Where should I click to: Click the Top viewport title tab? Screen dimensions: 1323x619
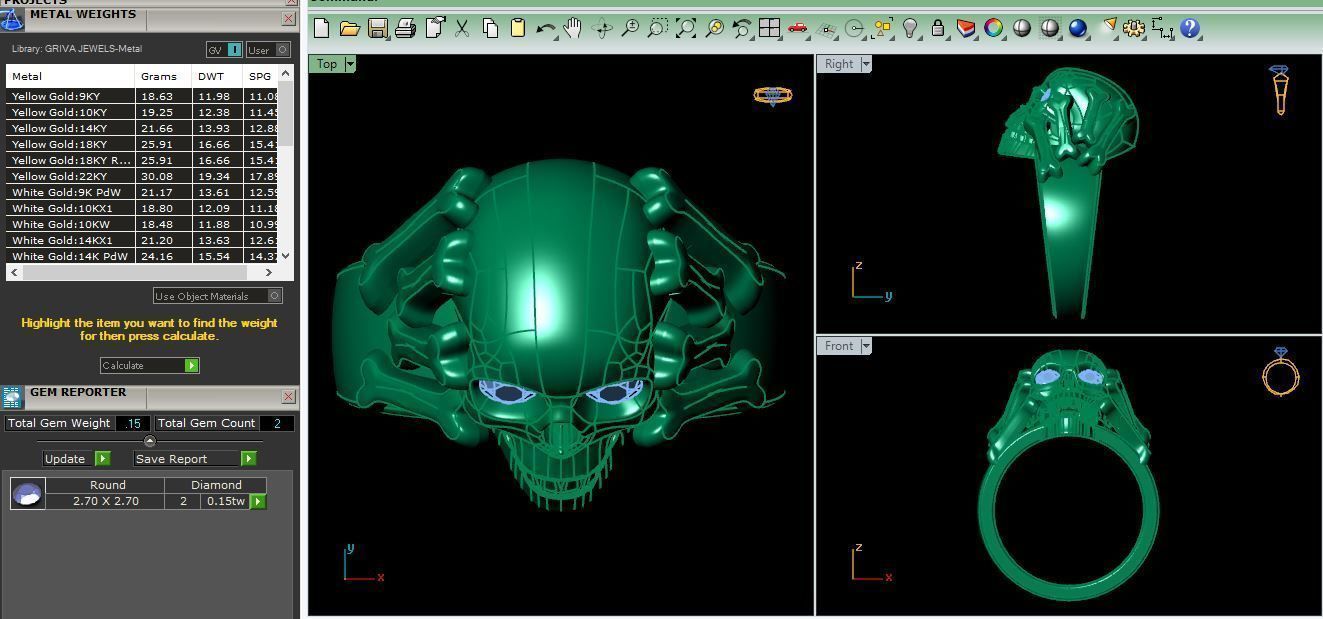(327, 64)
